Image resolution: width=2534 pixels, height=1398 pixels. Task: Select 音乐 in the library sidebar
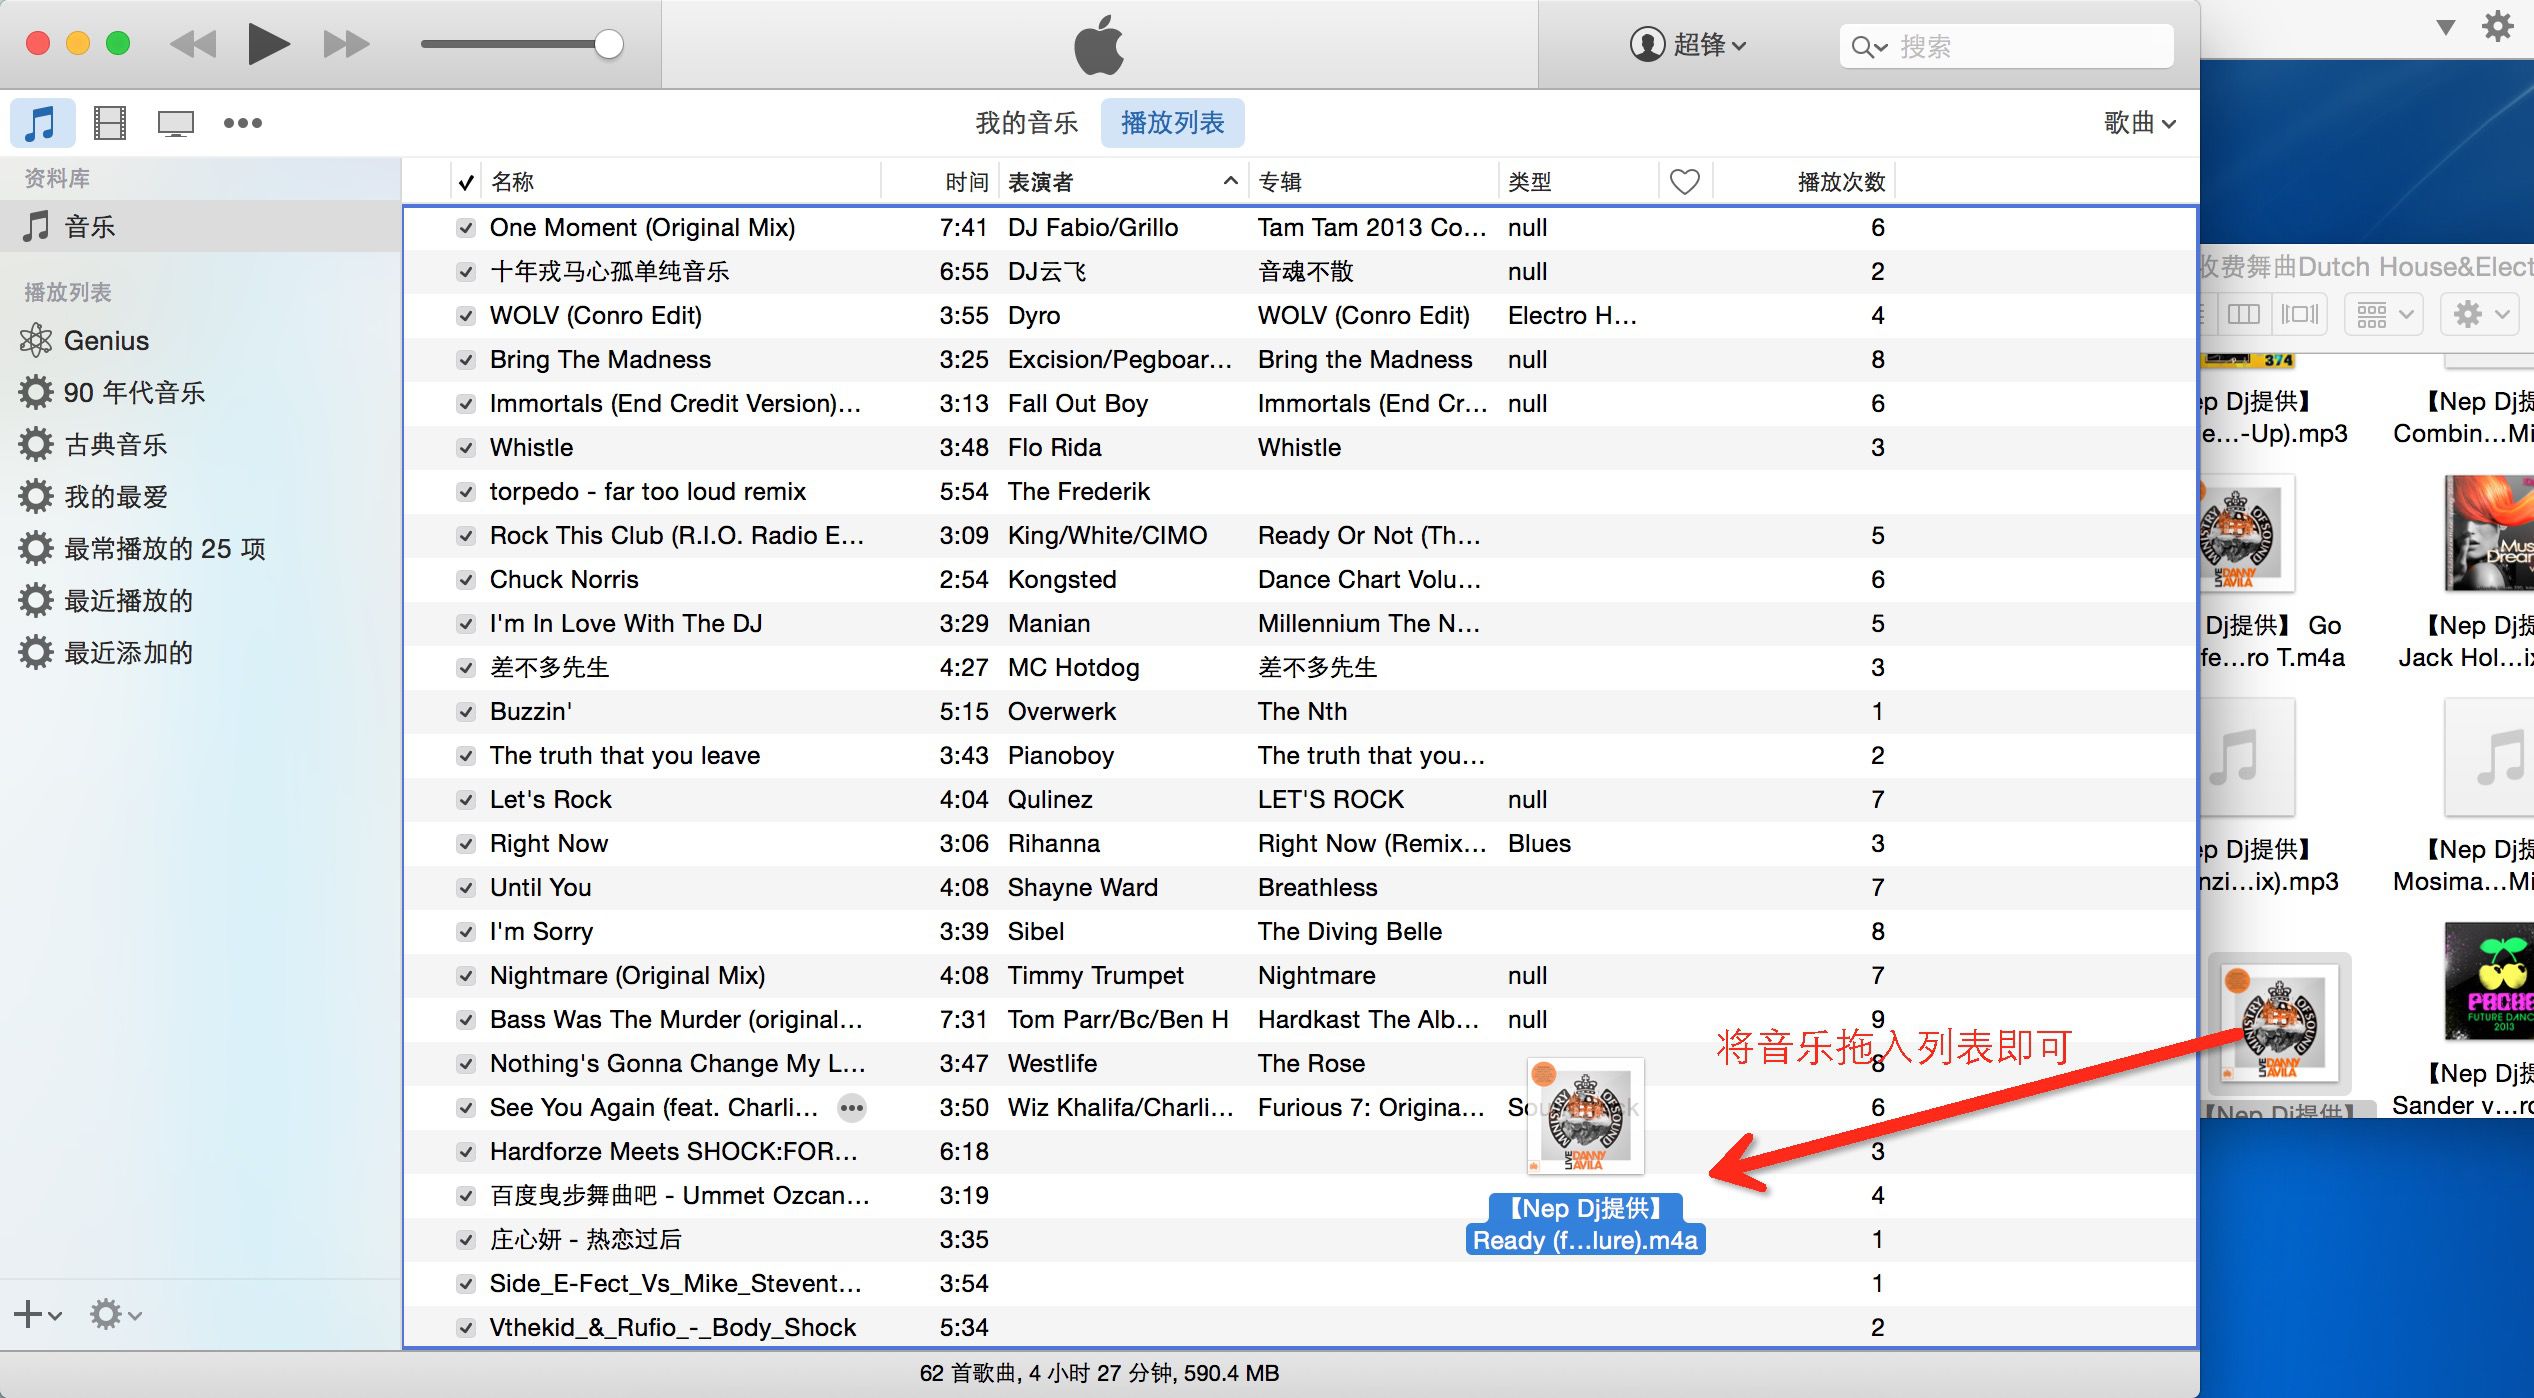tap(200, 227)
